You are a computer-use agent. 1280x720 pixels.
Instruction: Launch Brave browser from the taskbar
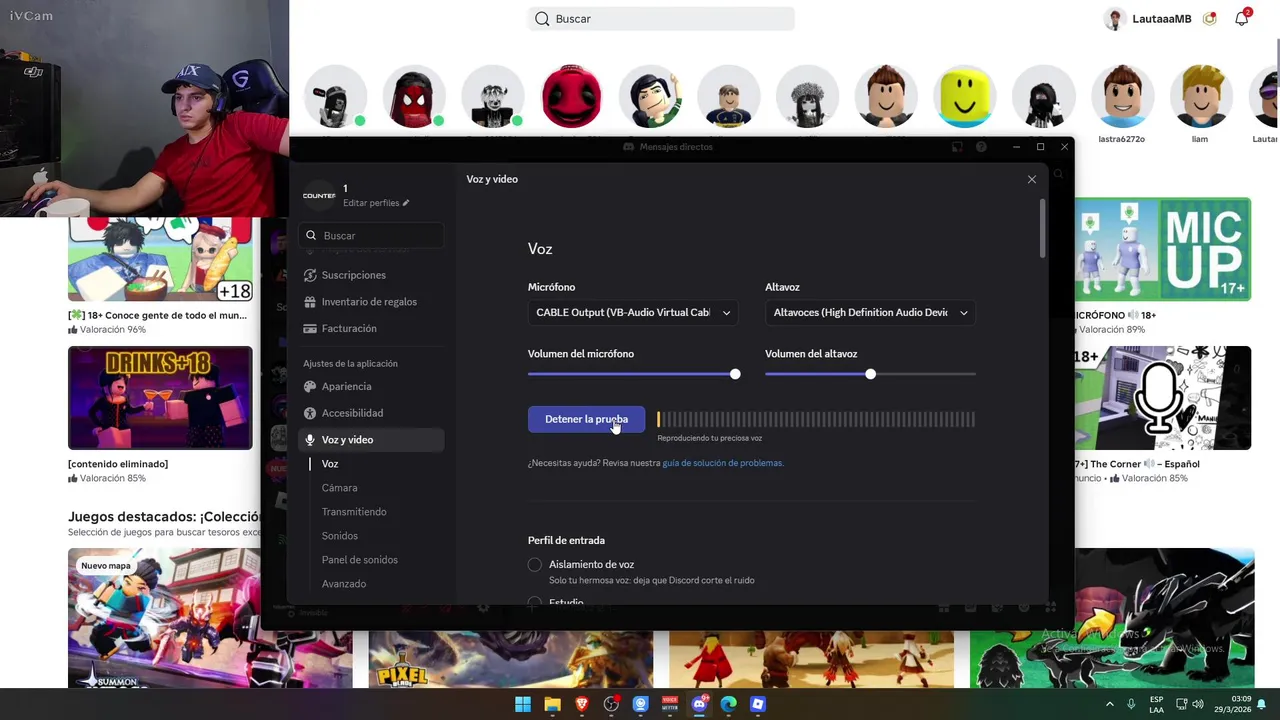click(x=582, y=704)
